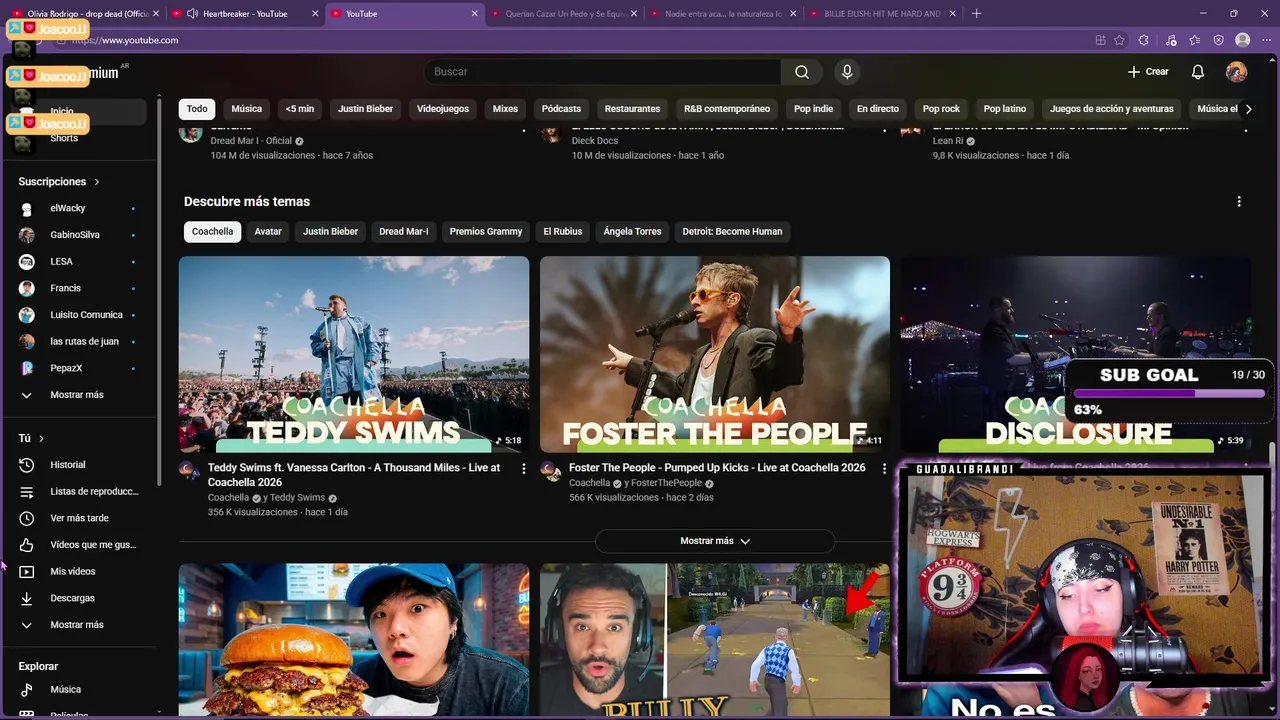Select the Coachella topic chip
Viewport: 1280px width, 720px height.
click(x=212, y=231)
